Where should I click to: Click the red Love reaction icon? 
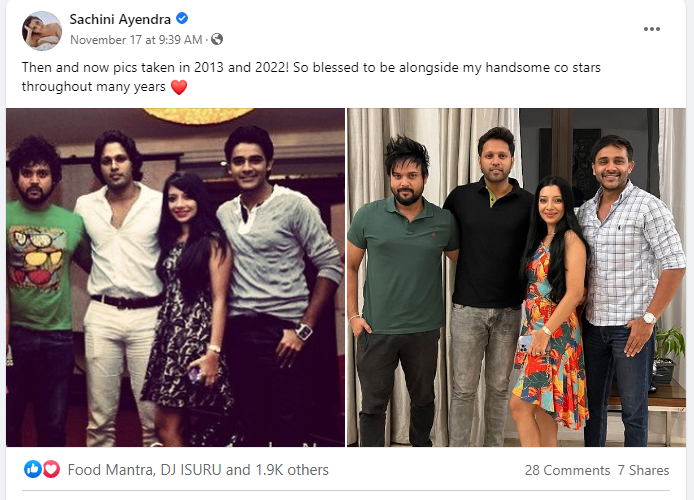tap(51, 469)
